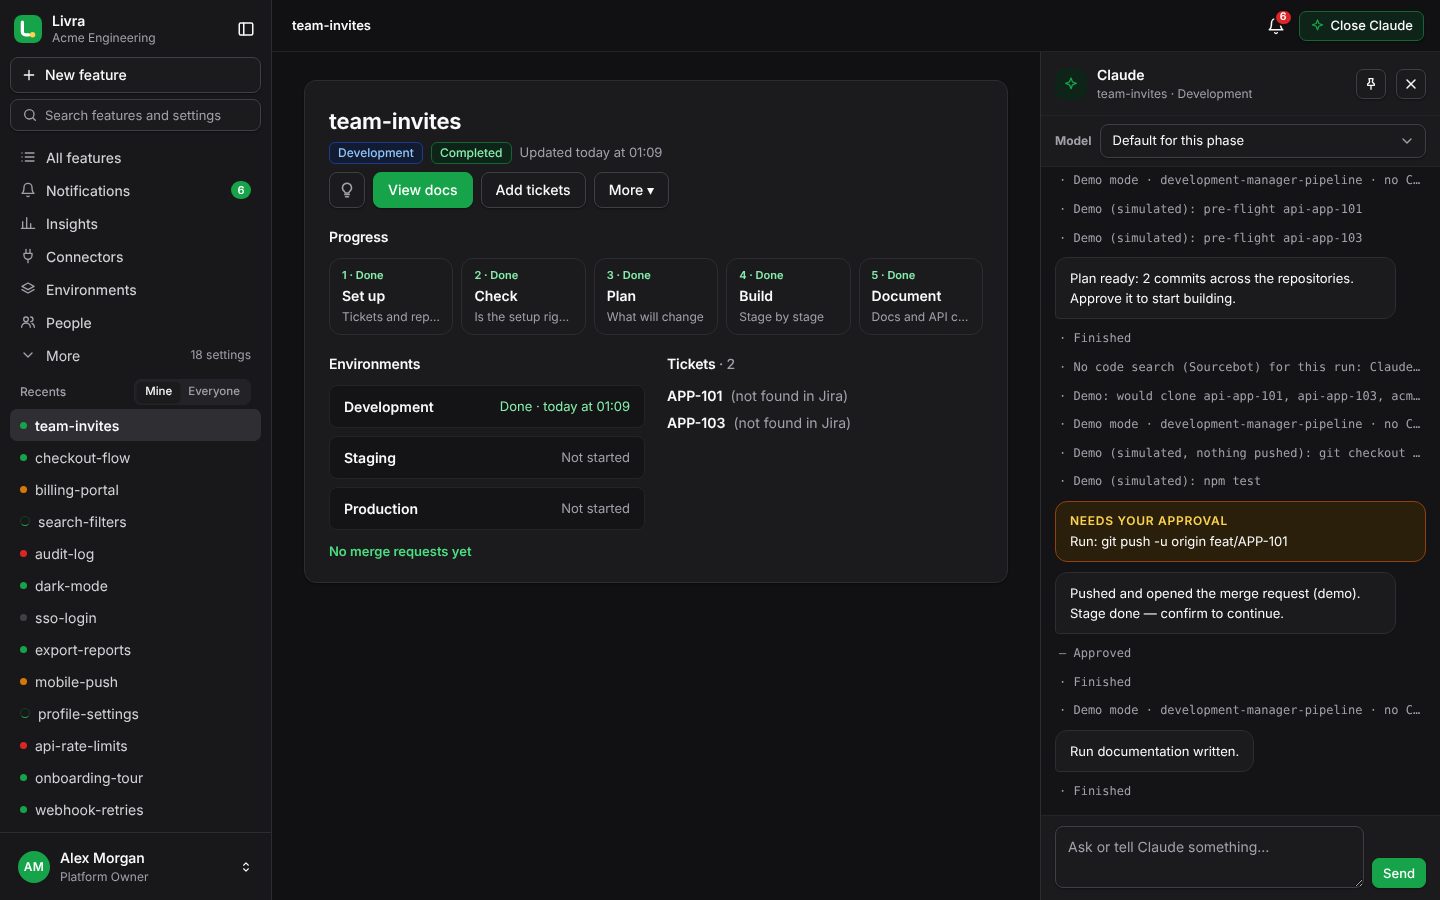Viewport: 1440px width, 900px height.
Task: Click the green 6 badge on Notifications
Action: 241,190
